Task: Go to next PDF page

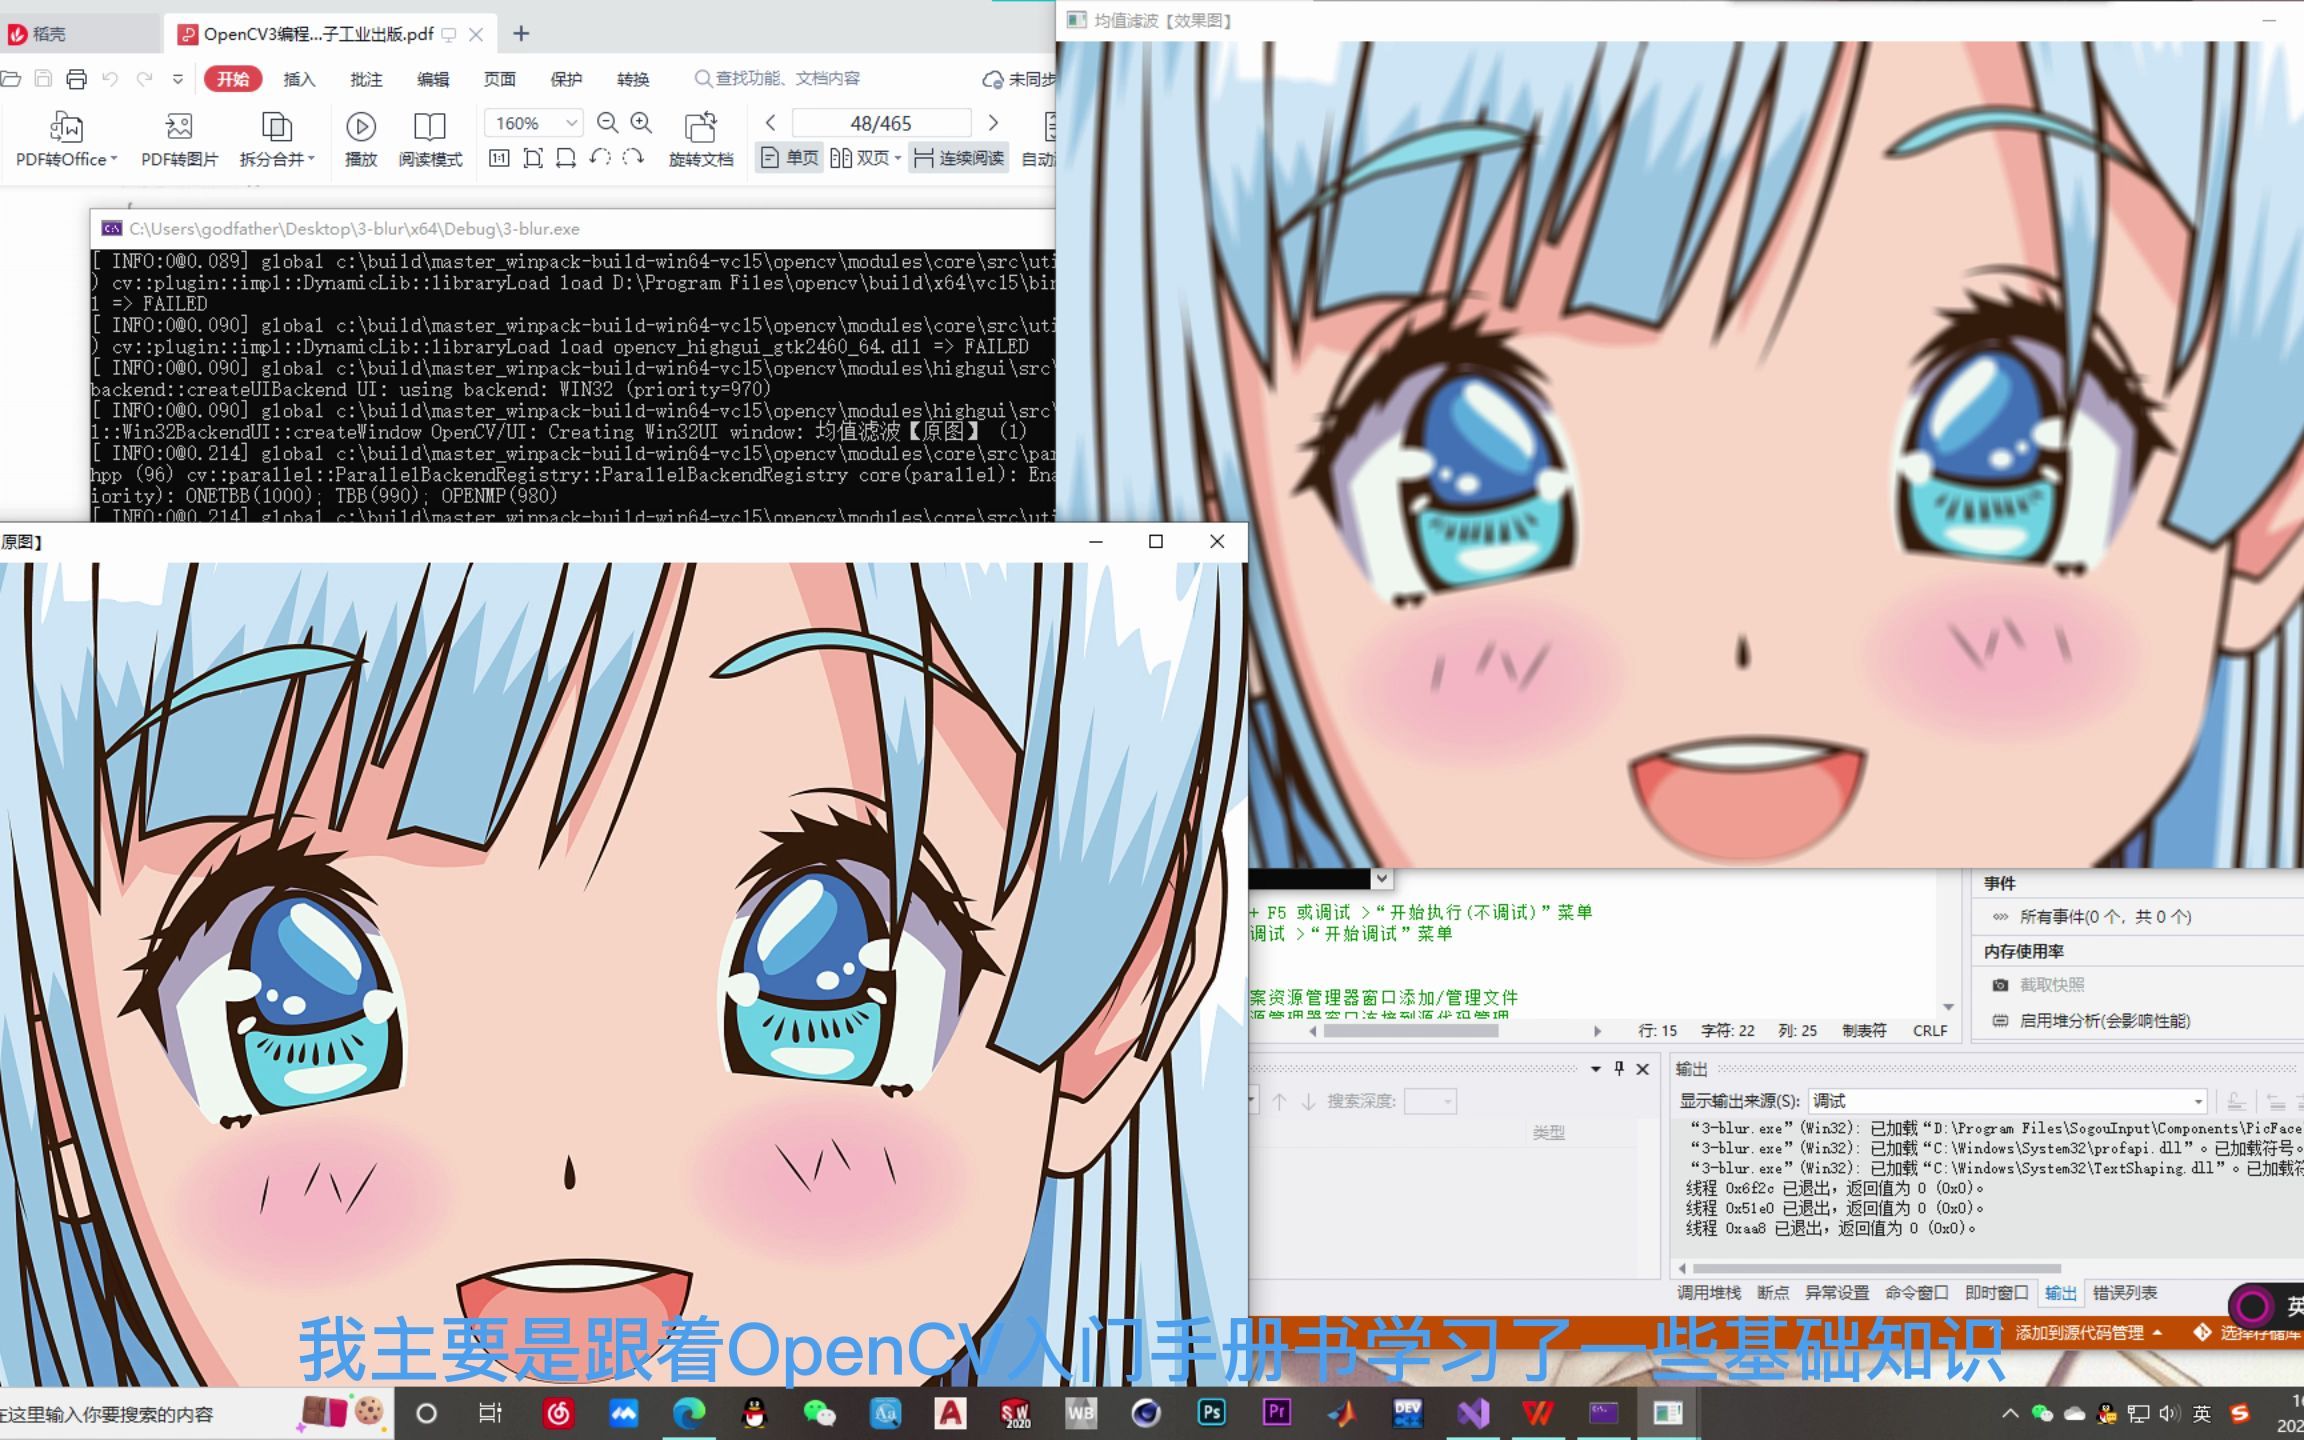Action: point(993,123)
